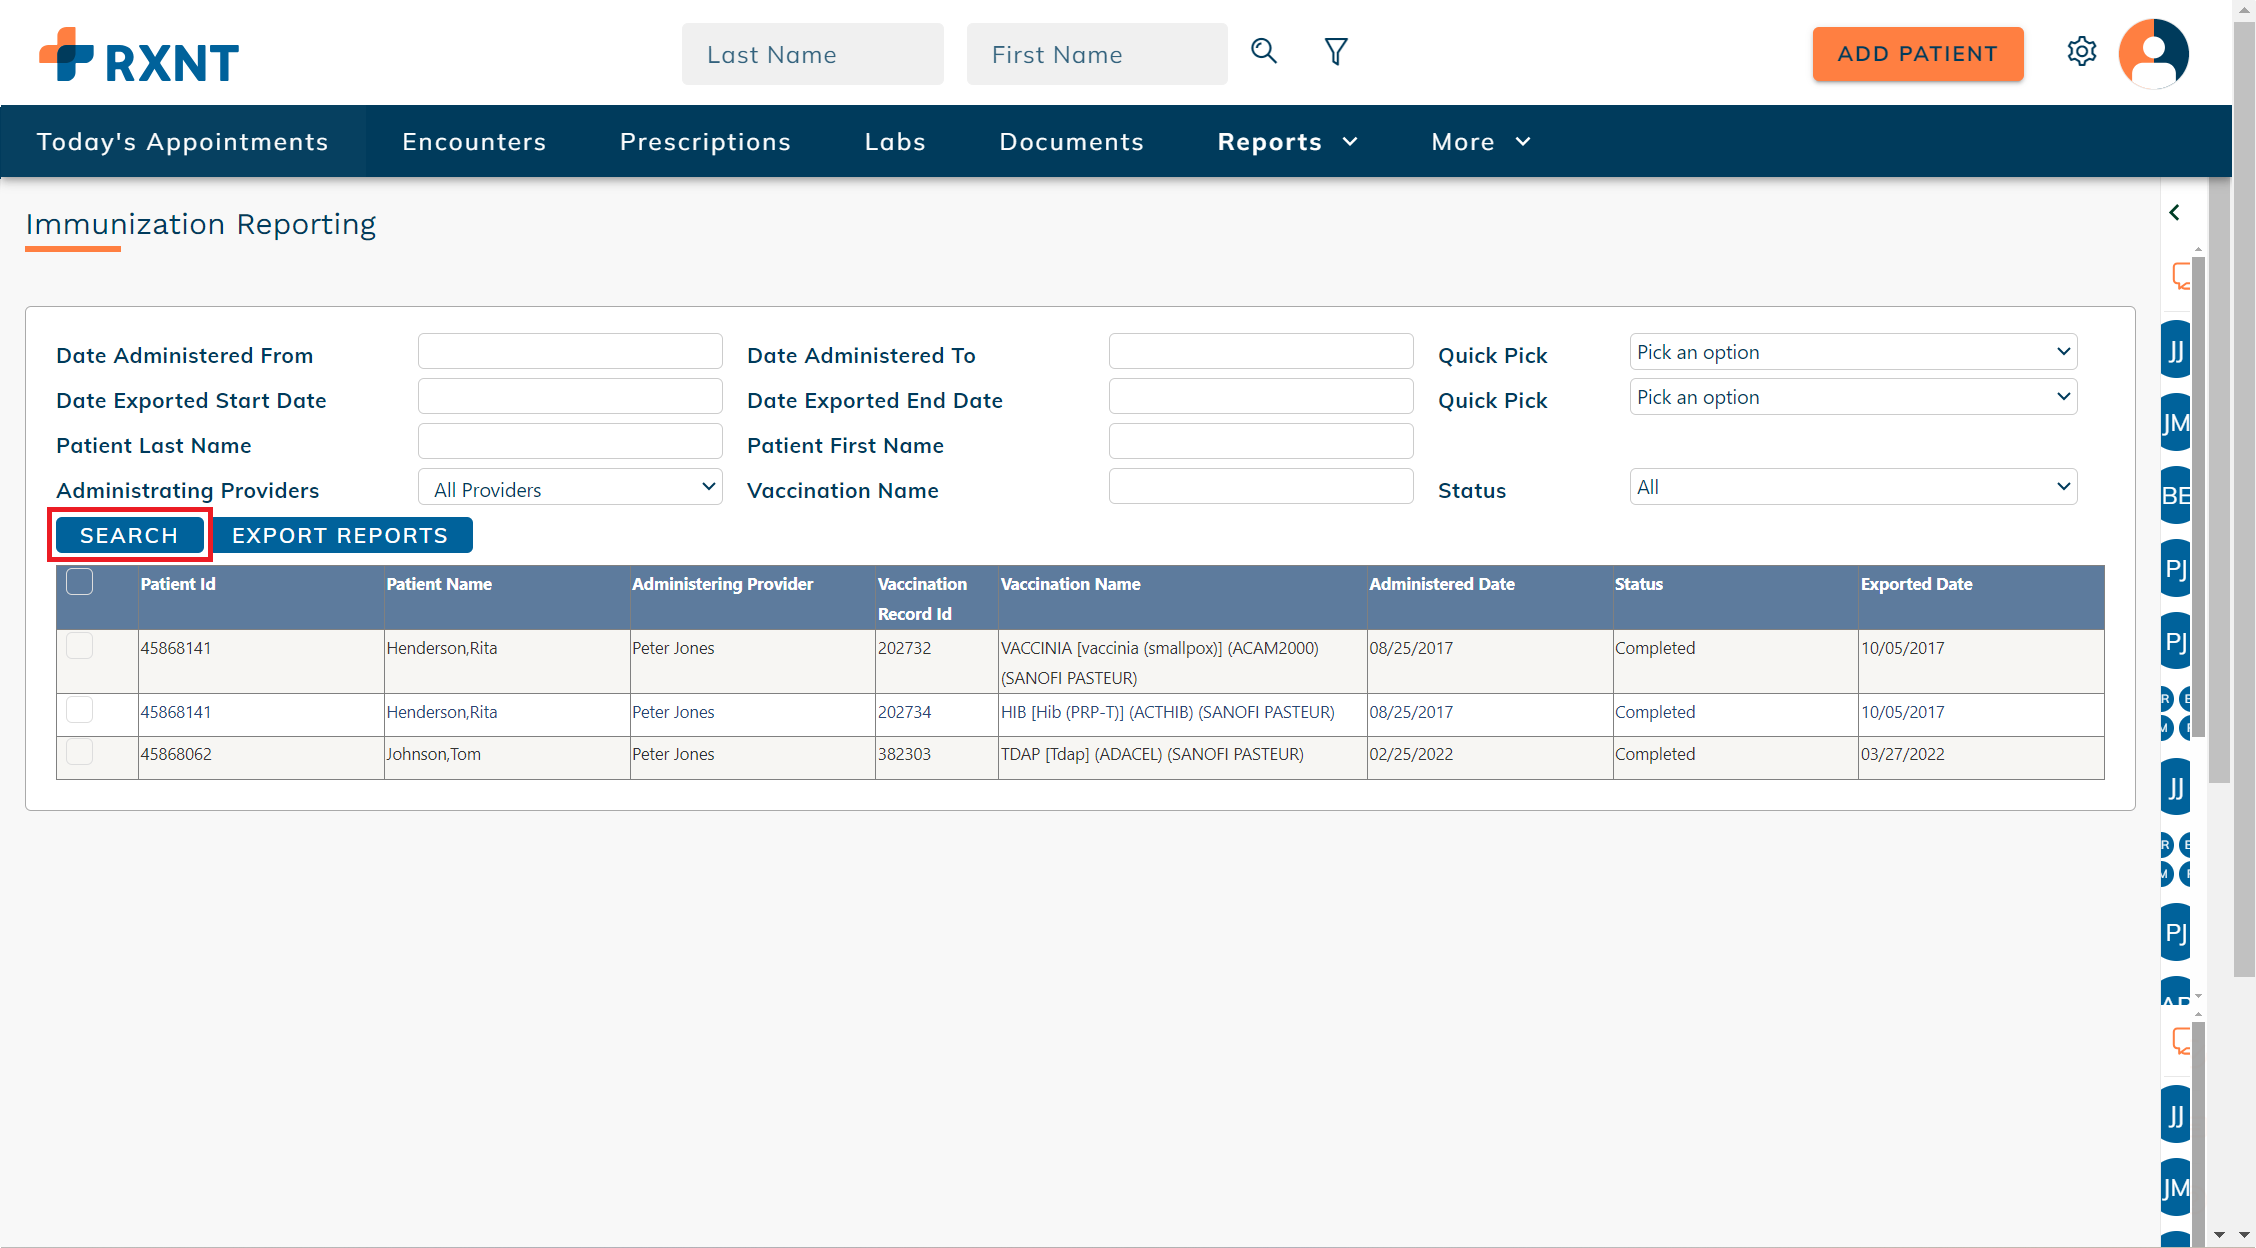This screenshot has width=2256, height=1248.
Task: Collapse the right sidebar with the chevron
Action: (x=2175, y=212)
